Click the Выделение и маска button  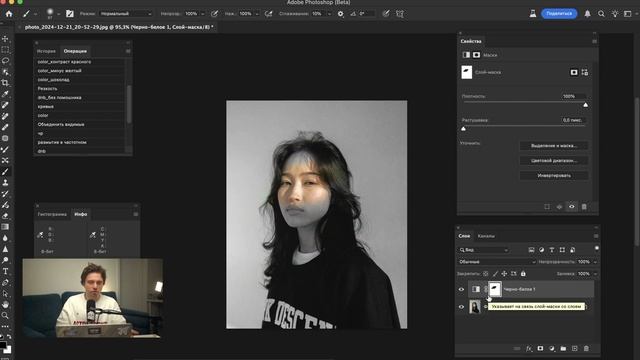click(554, 146)
